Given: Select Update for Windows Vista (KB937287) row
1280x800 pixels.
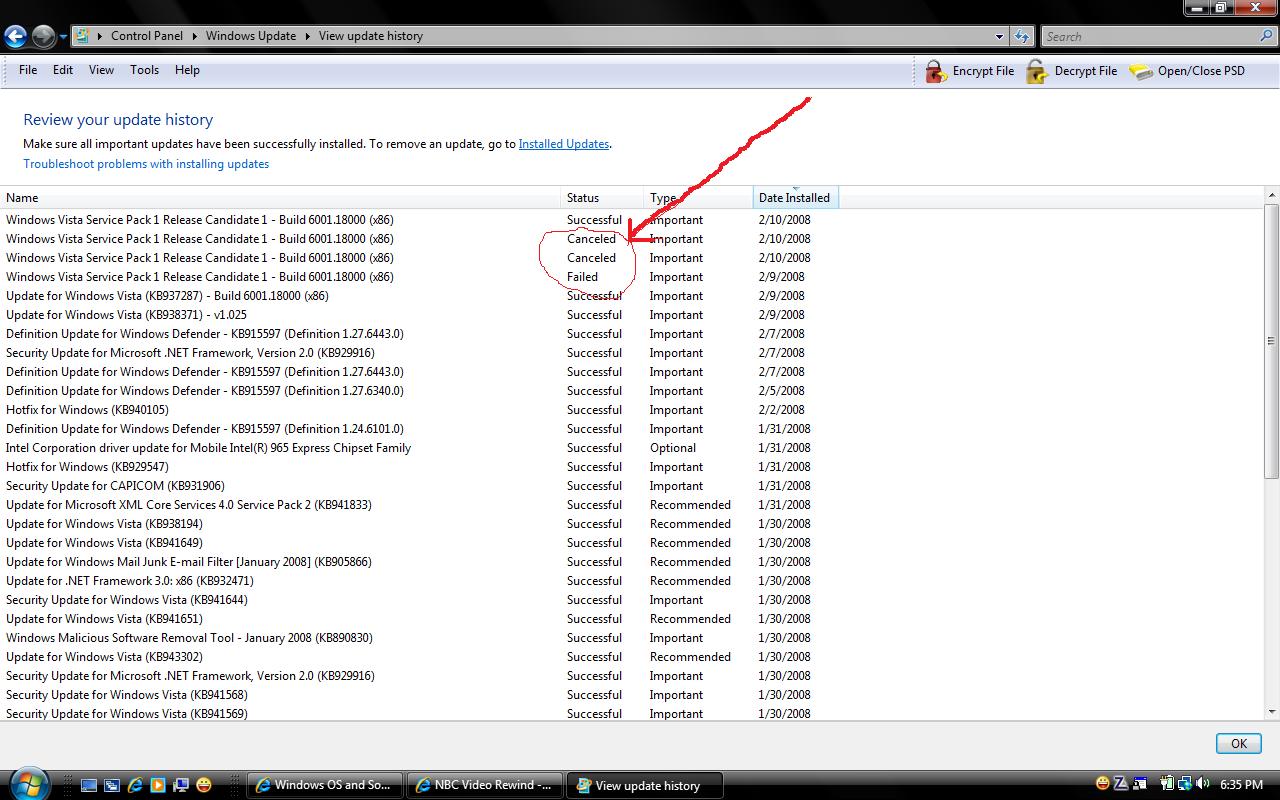Looking at the screenshot, I should click(420, 296).
